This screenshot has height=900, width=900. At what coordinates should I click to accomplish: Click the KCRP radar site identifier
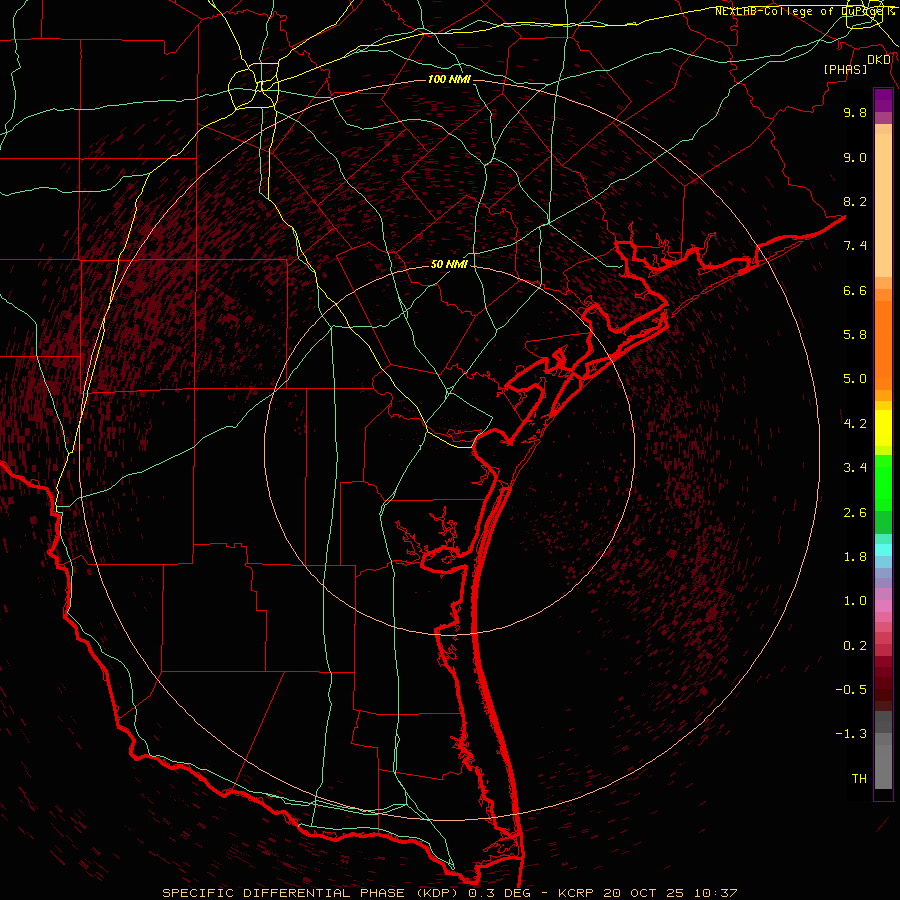(x=578, y=893)
